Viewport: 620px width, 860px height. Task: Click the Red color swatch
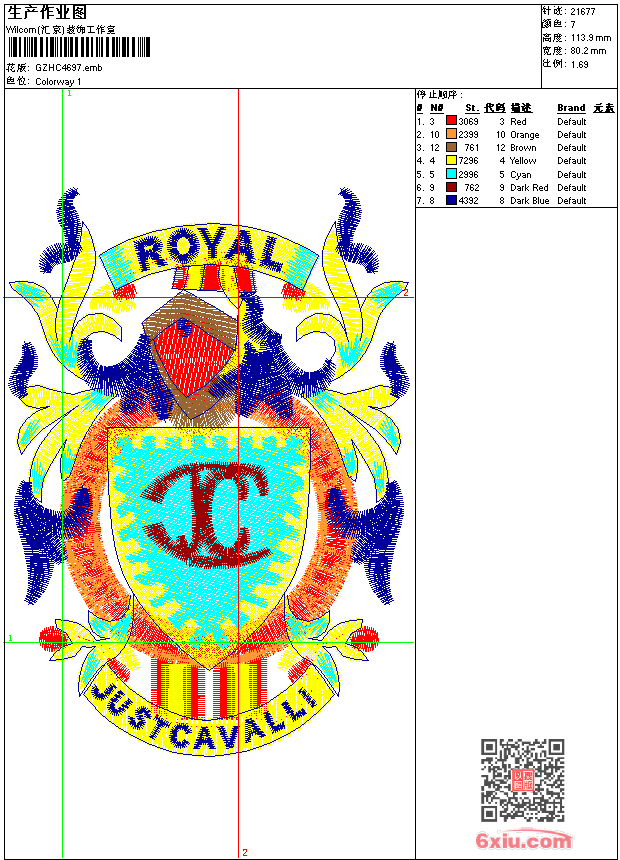pos(452,121)
